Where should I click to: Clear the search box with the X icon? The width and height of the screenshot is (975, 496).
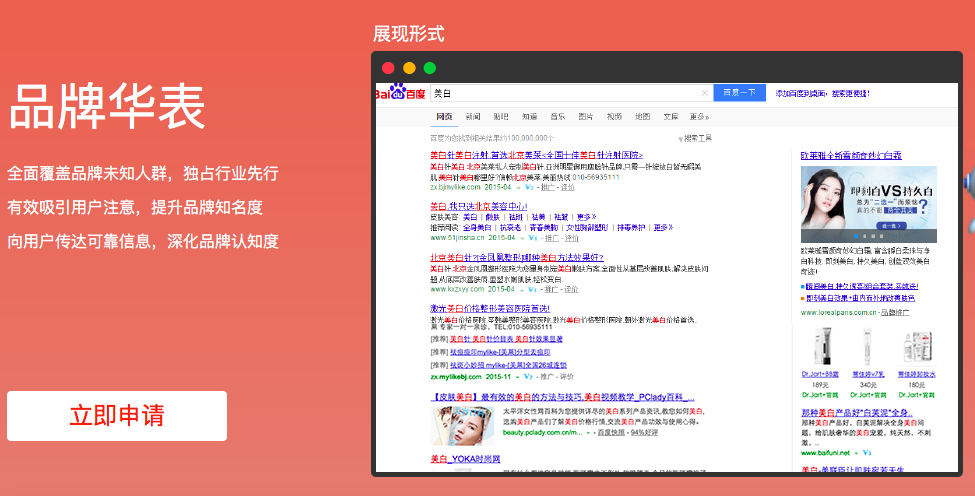(704, 93)
